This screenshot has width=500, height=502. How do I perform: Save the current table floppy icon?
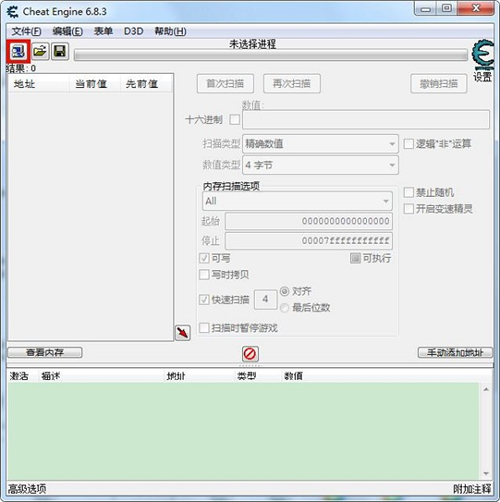tap(60, 51)
